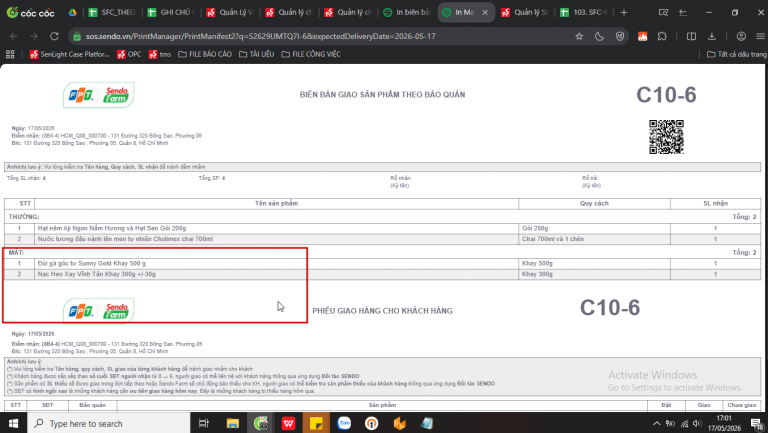
Task: Reload the current page
Action: tap(54, 36)
